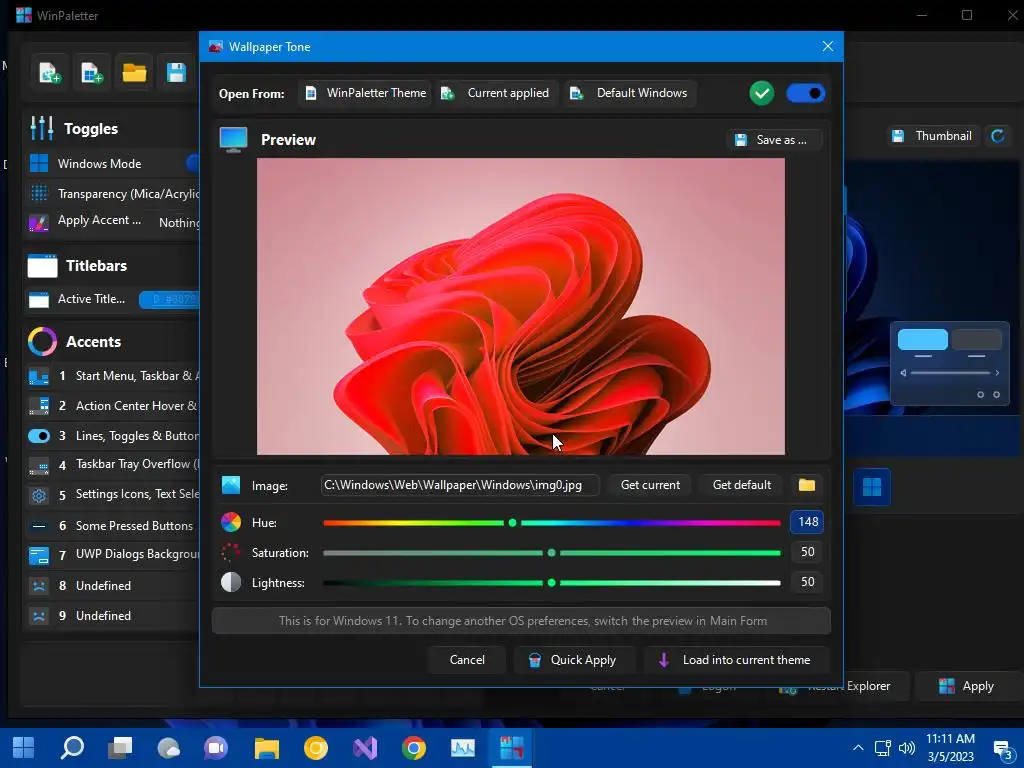The height and width of the screenshot is (768, 1024).
Task: Click Get default wallpaper button
Action: [x=741, y=485]
